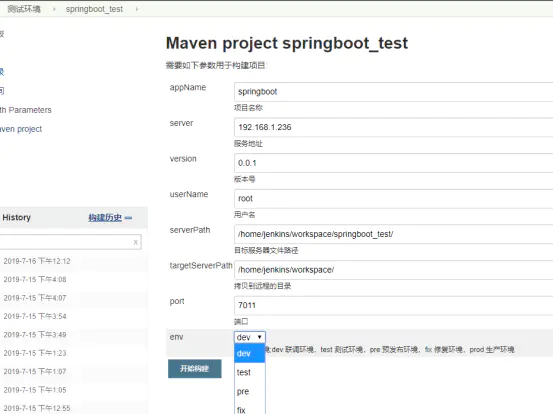Focus the port field showing 7011

click(393, 305)
